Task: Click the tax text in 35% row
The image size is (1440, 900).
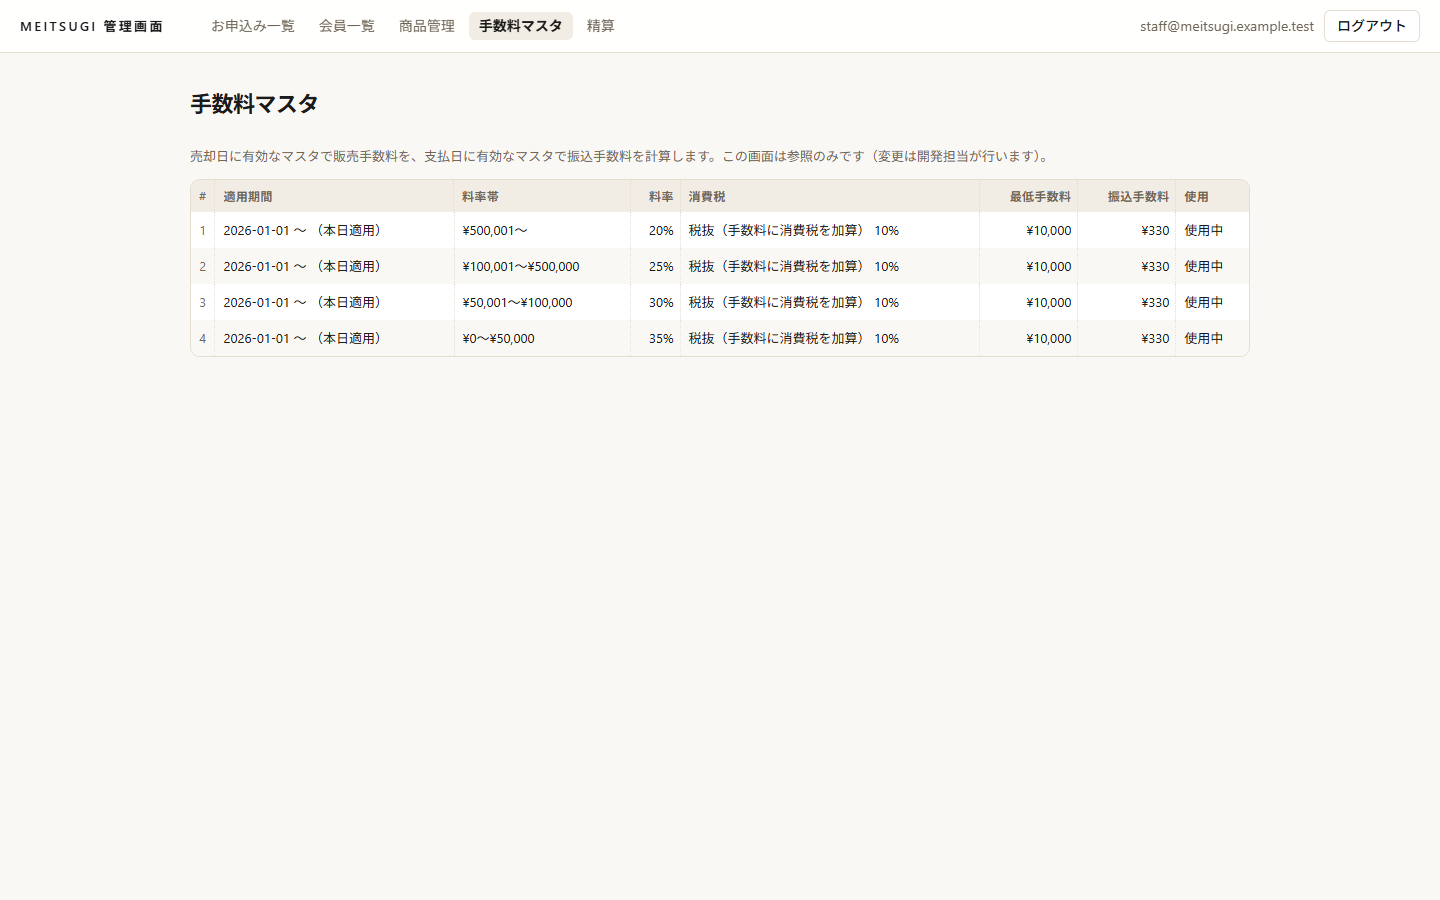Action: tap(794, 338)
